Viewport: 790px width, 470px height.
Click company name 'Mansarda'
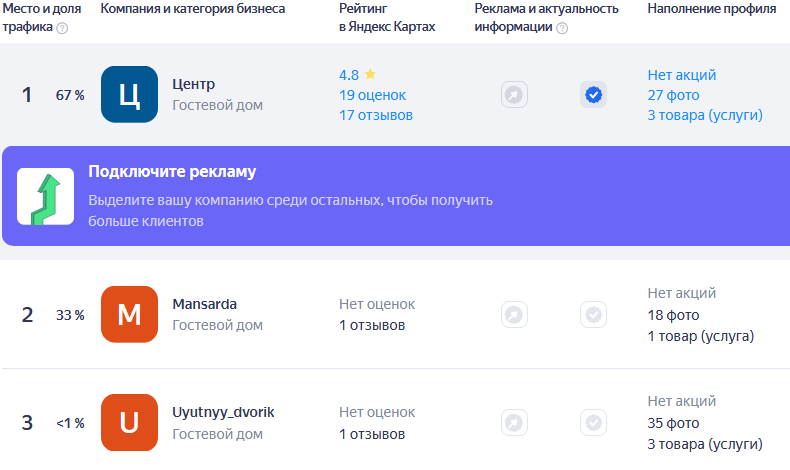pyautogui.click(x=205, y=304)
